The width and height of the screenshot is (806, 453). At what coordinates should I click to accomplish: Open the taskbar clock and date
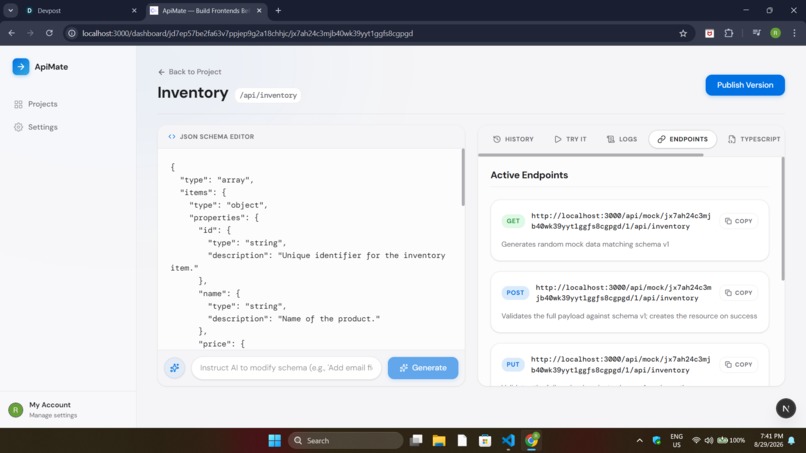click(768, 440)
